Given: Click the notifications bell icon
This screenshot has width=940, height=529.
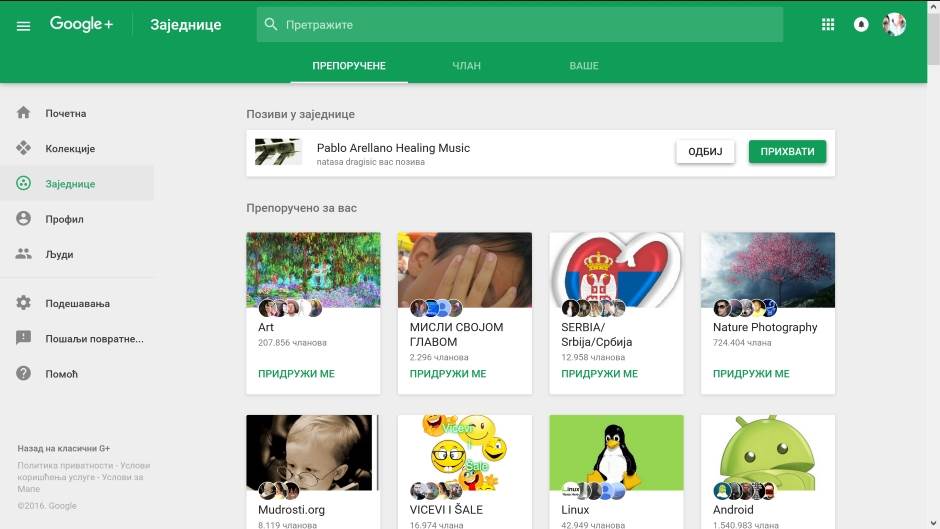Looking at the screenshot, I should click(x=861, y=25).
